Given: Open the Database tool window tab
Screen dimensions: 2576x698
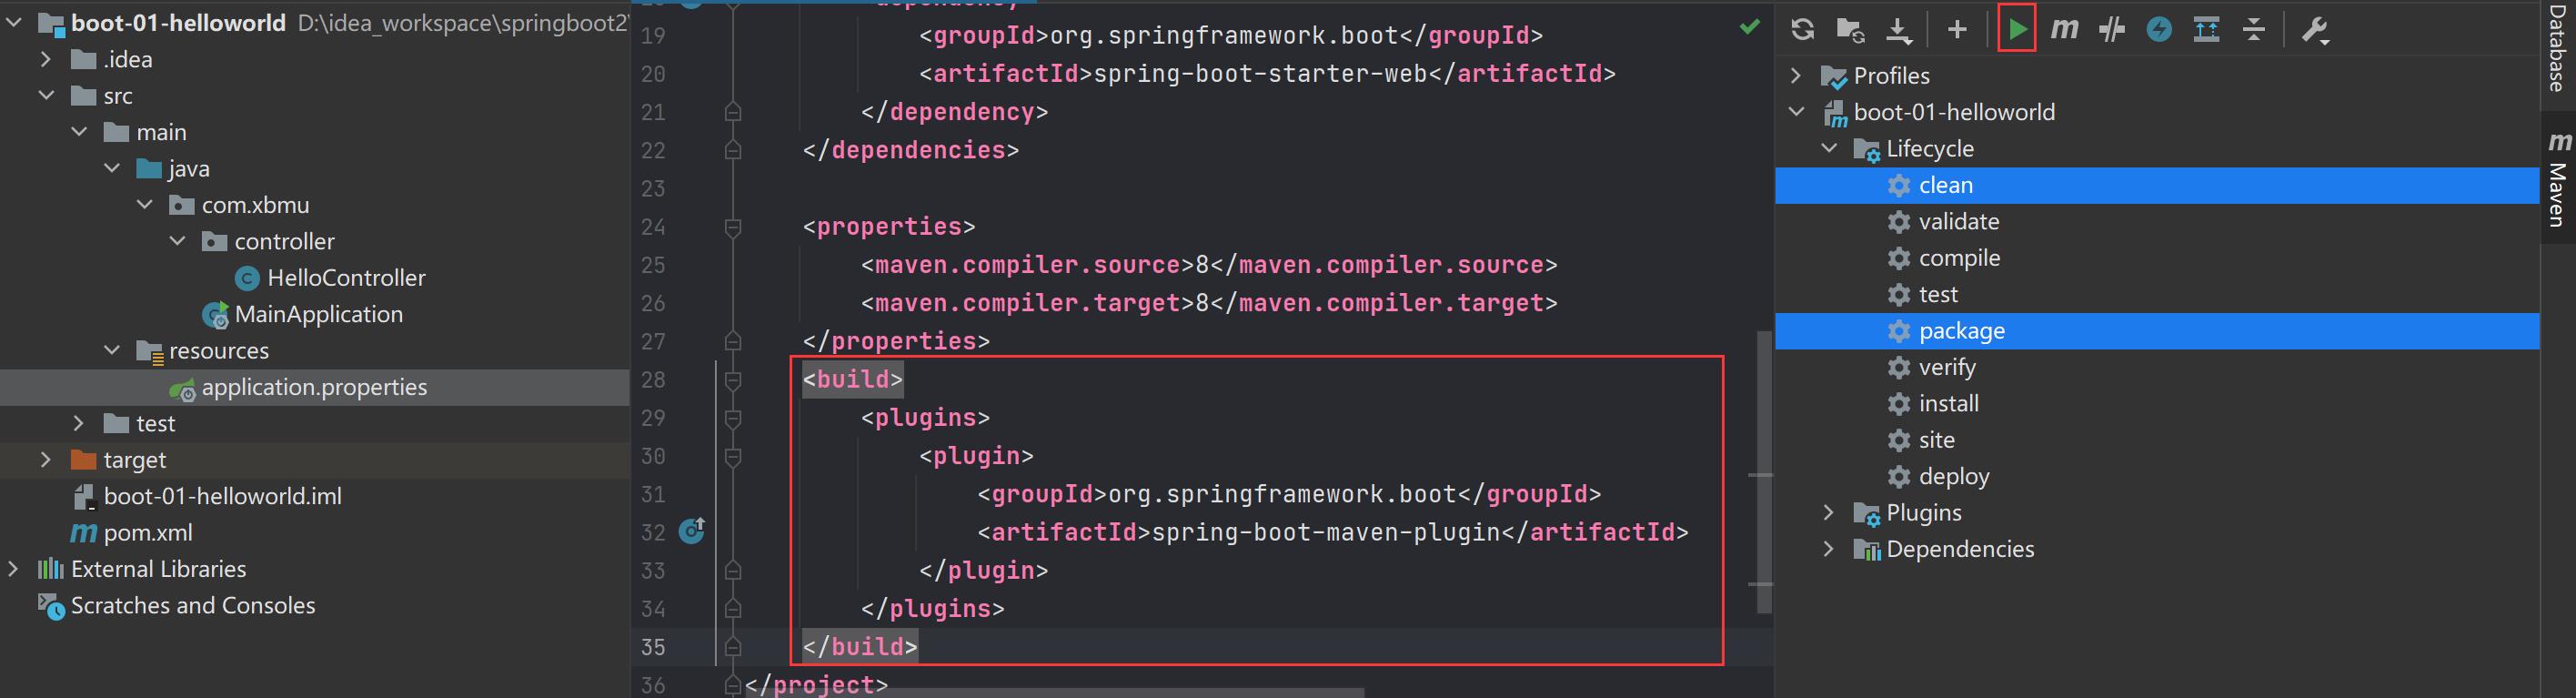Looking at the screenshot, I should point(2557,47).
